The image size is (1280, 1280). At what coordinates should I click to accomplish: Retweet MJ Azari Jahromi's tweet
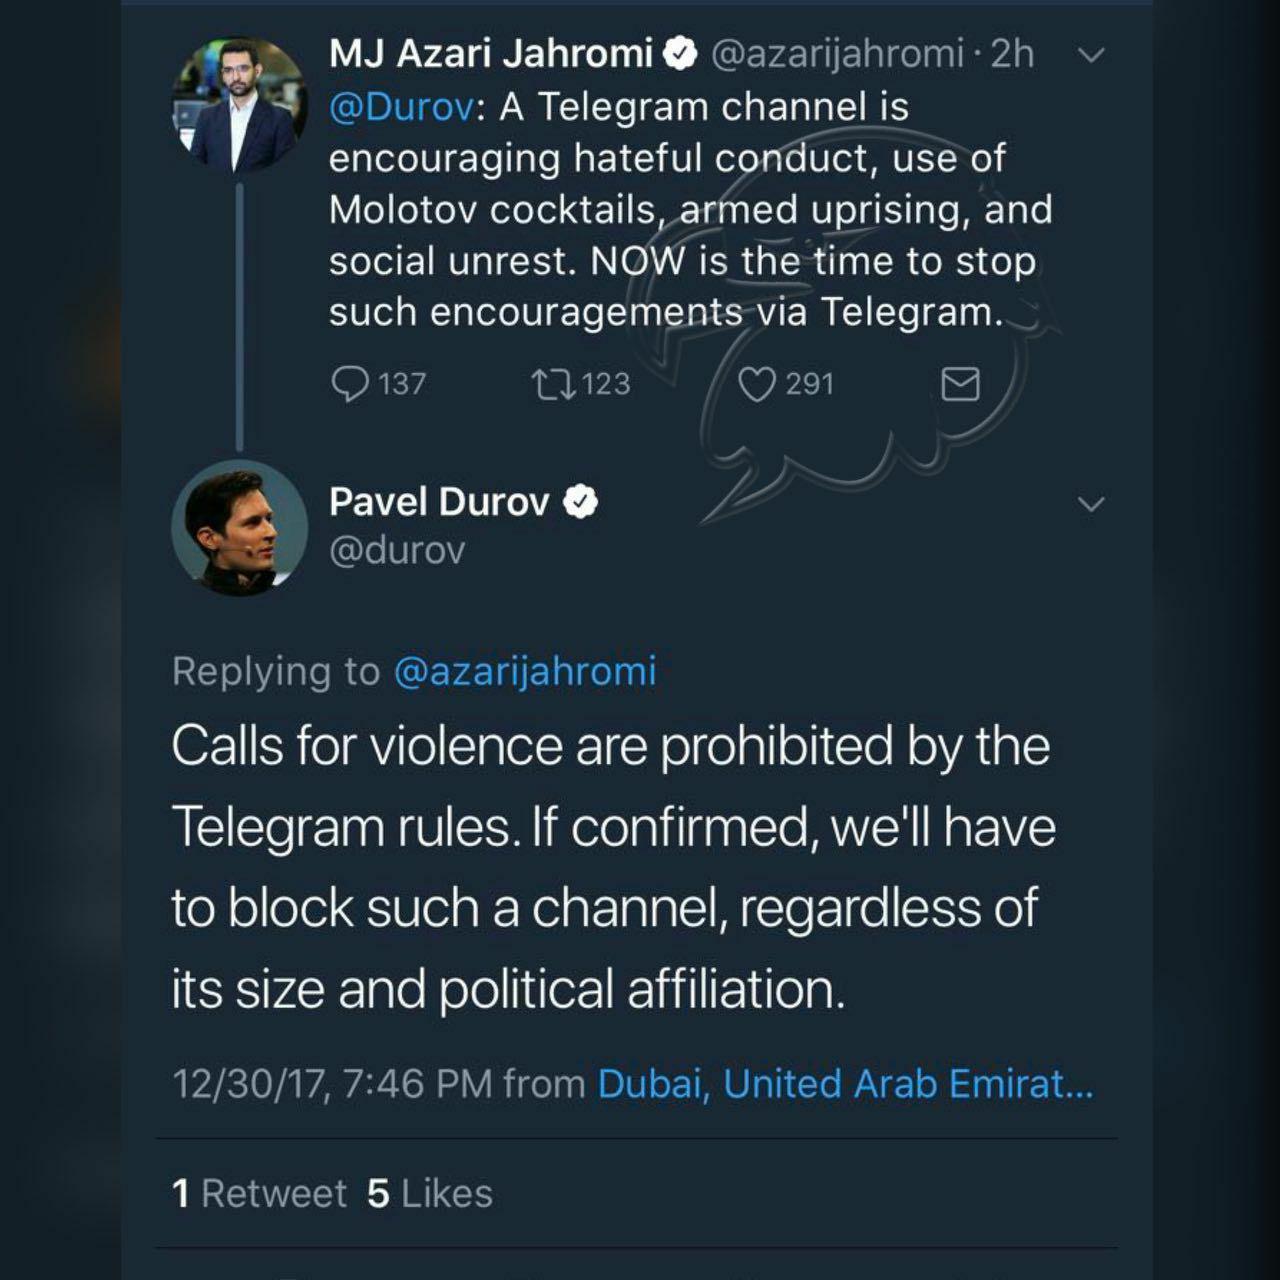point(553,384)
